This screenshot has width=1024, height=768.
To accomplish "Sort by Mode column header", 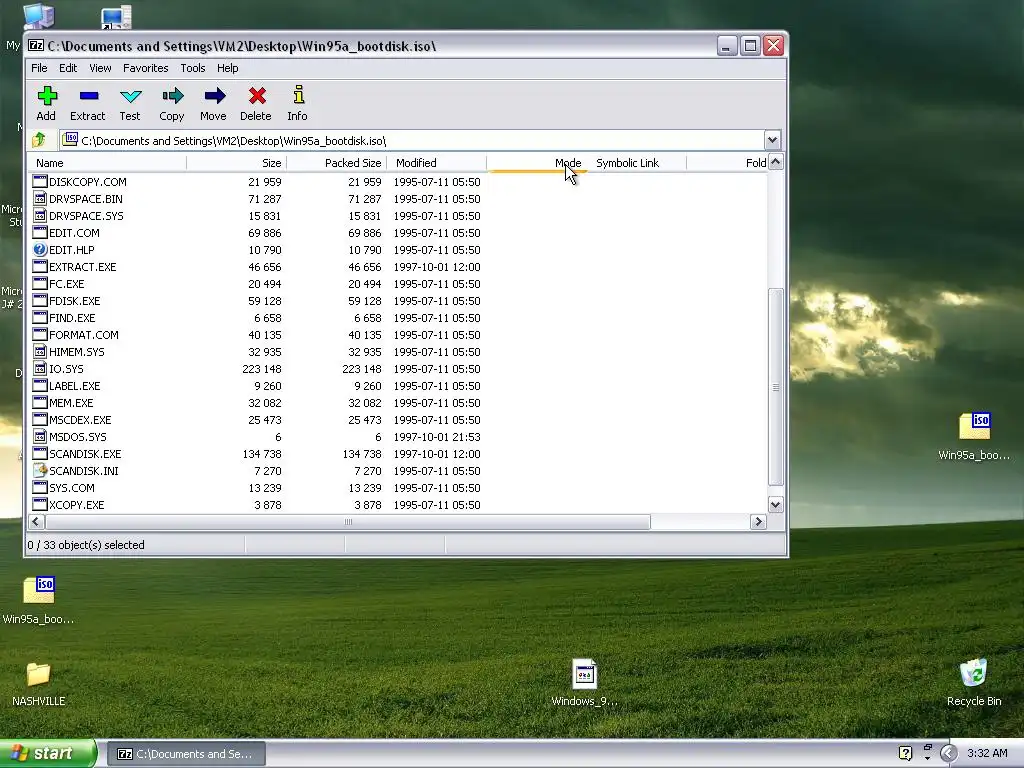I will click(x=536, y=163).
